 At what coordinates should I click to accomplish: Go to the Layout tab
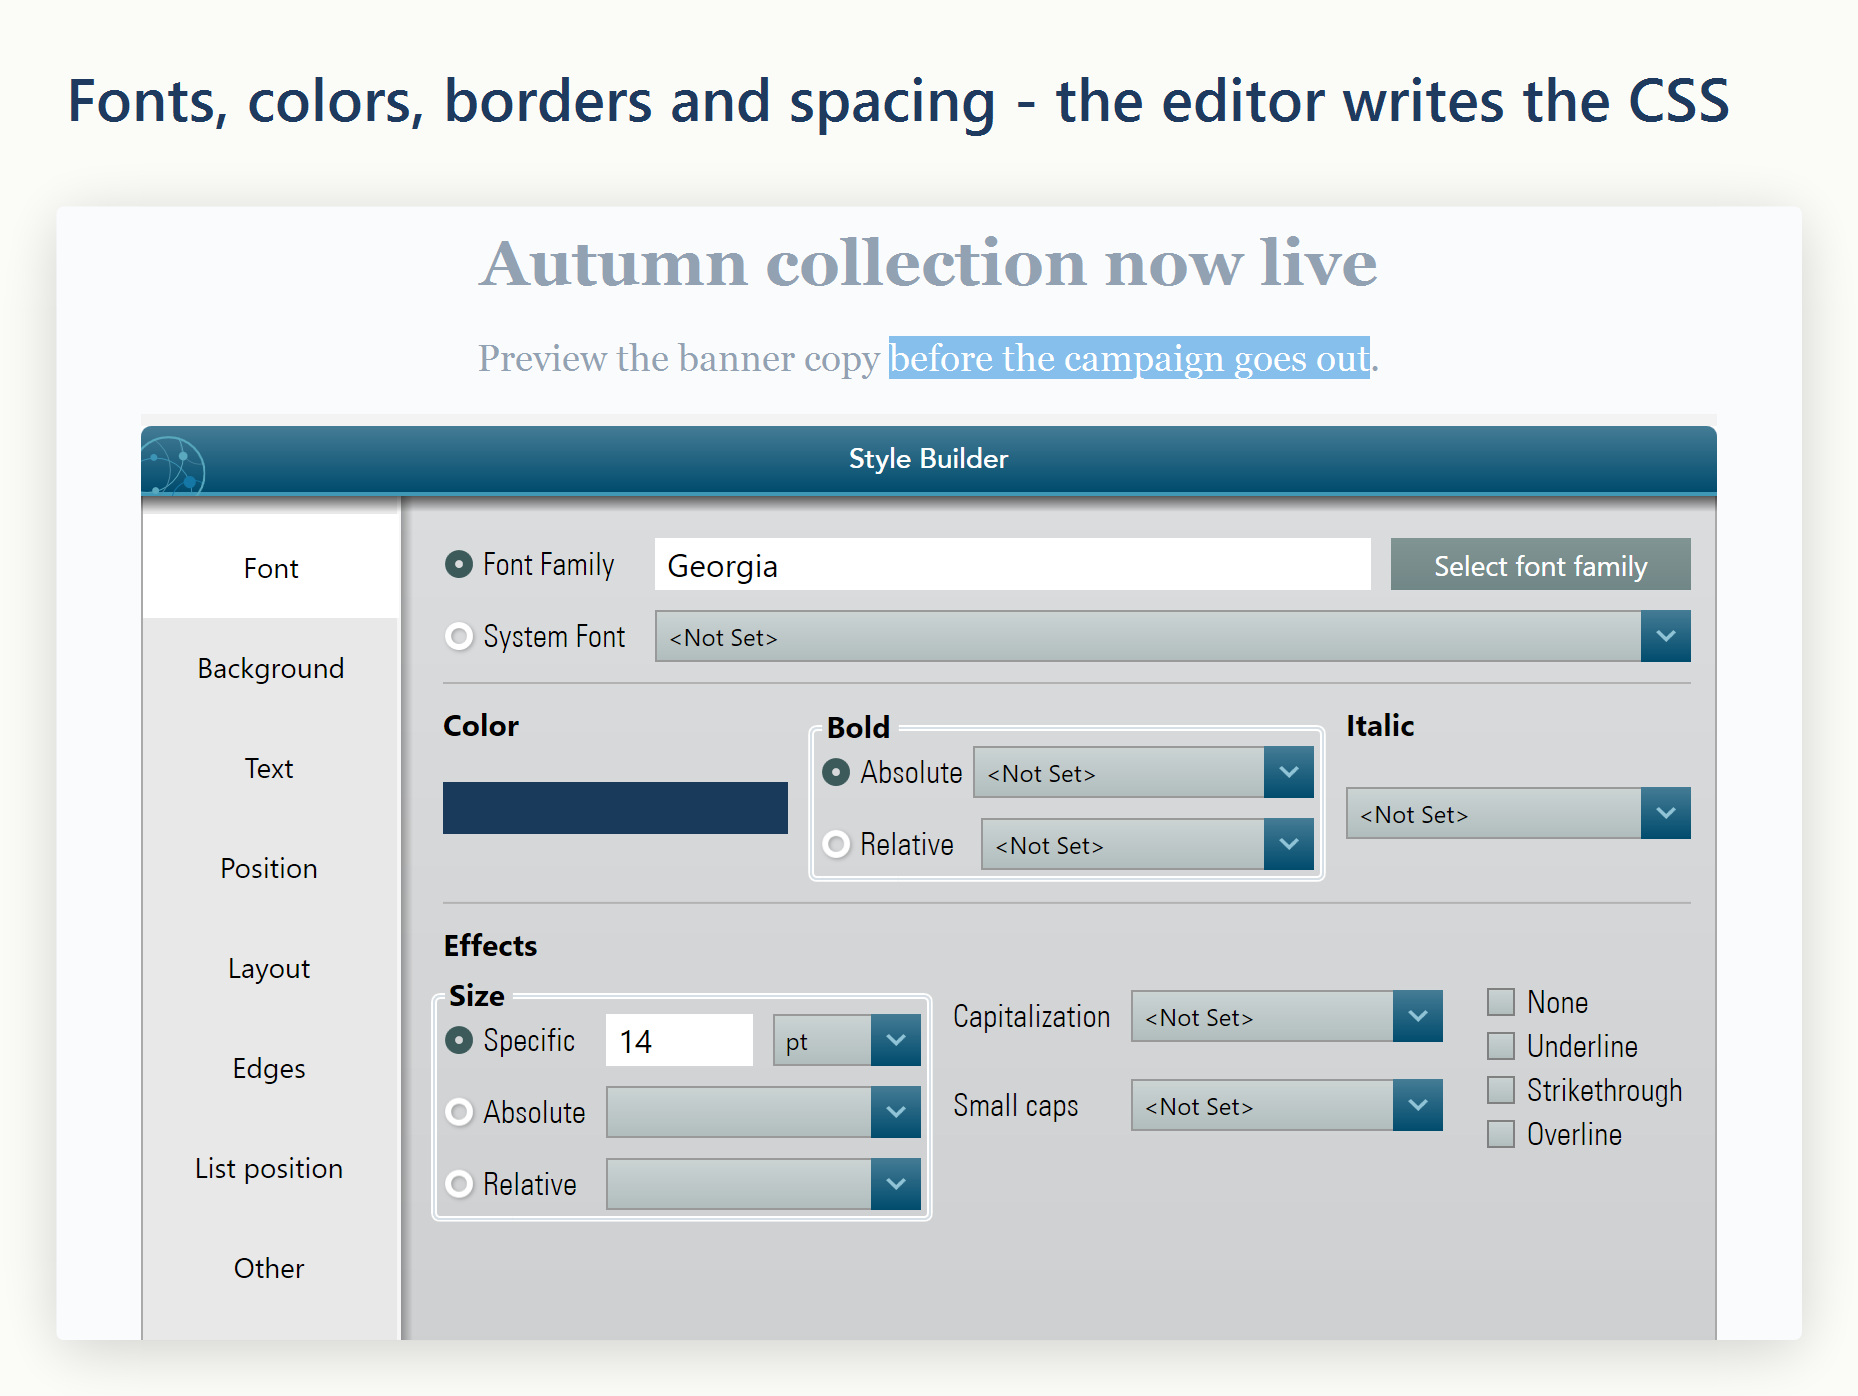click(271, 968)
